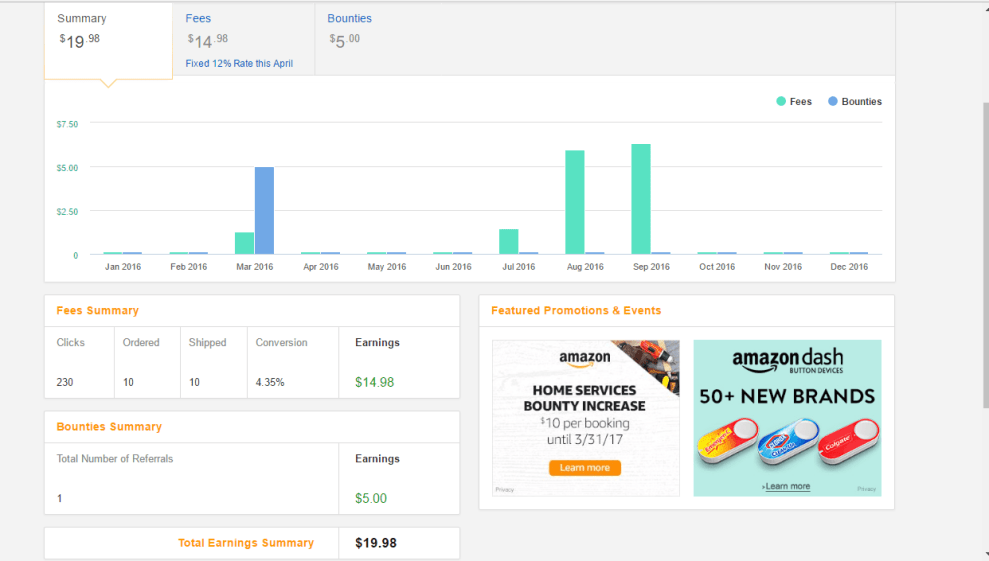
Task: Click the Fees Summary heading
Action: coord(98,310)
